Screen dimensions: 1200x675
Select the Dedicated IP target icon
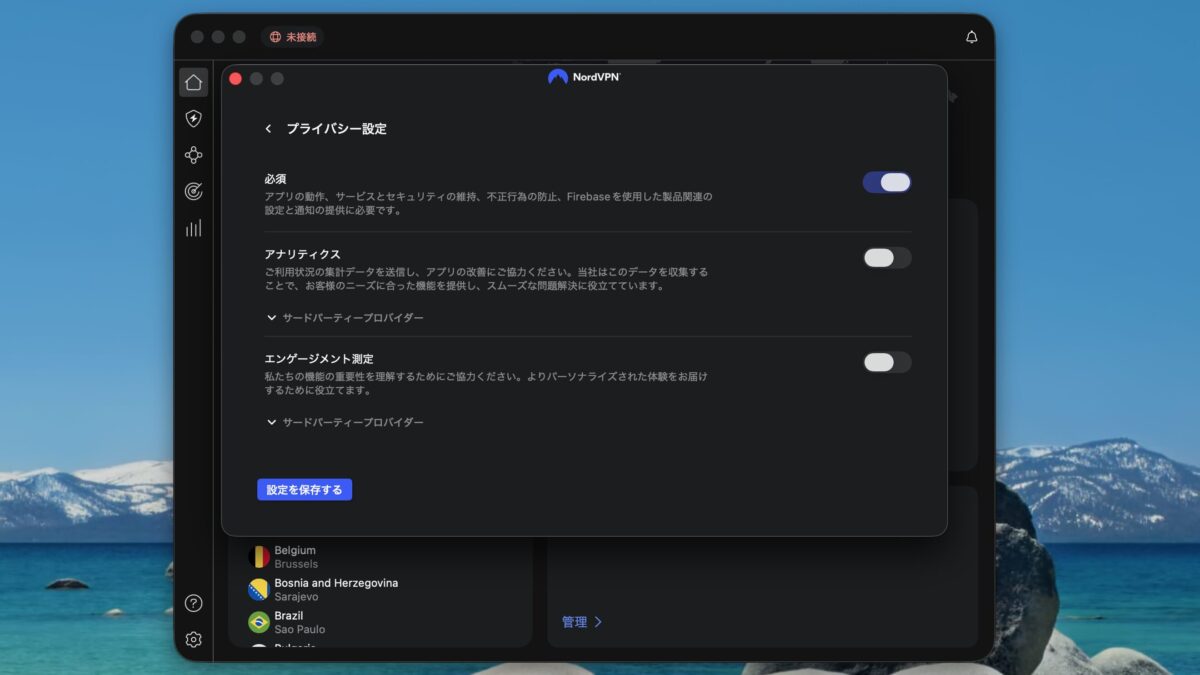pos(193,191)
